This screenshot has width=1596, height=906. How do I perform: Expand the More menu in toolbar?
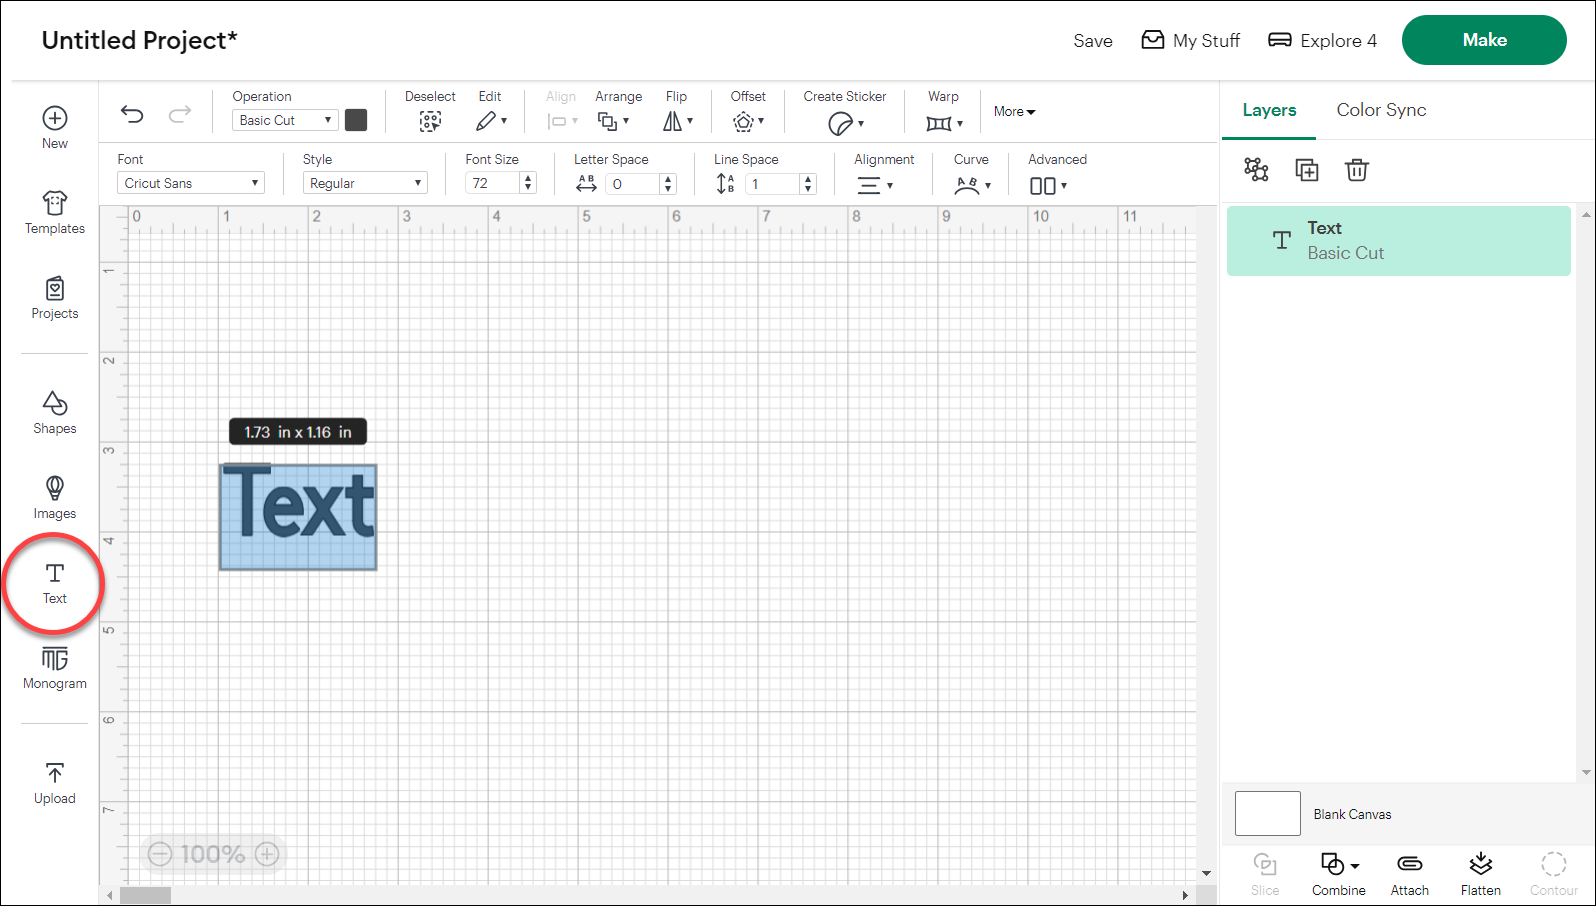1014,112
